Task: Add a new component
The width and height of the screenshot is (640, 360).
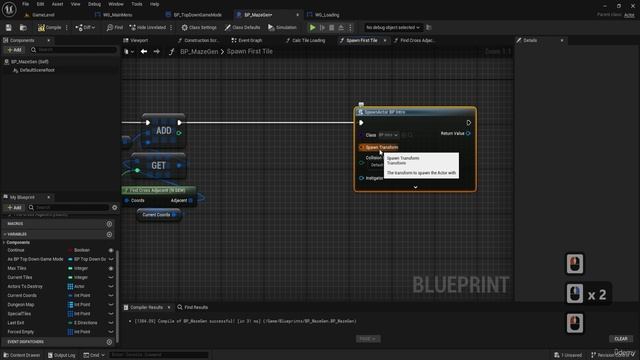Action: (x=14, y=50)
